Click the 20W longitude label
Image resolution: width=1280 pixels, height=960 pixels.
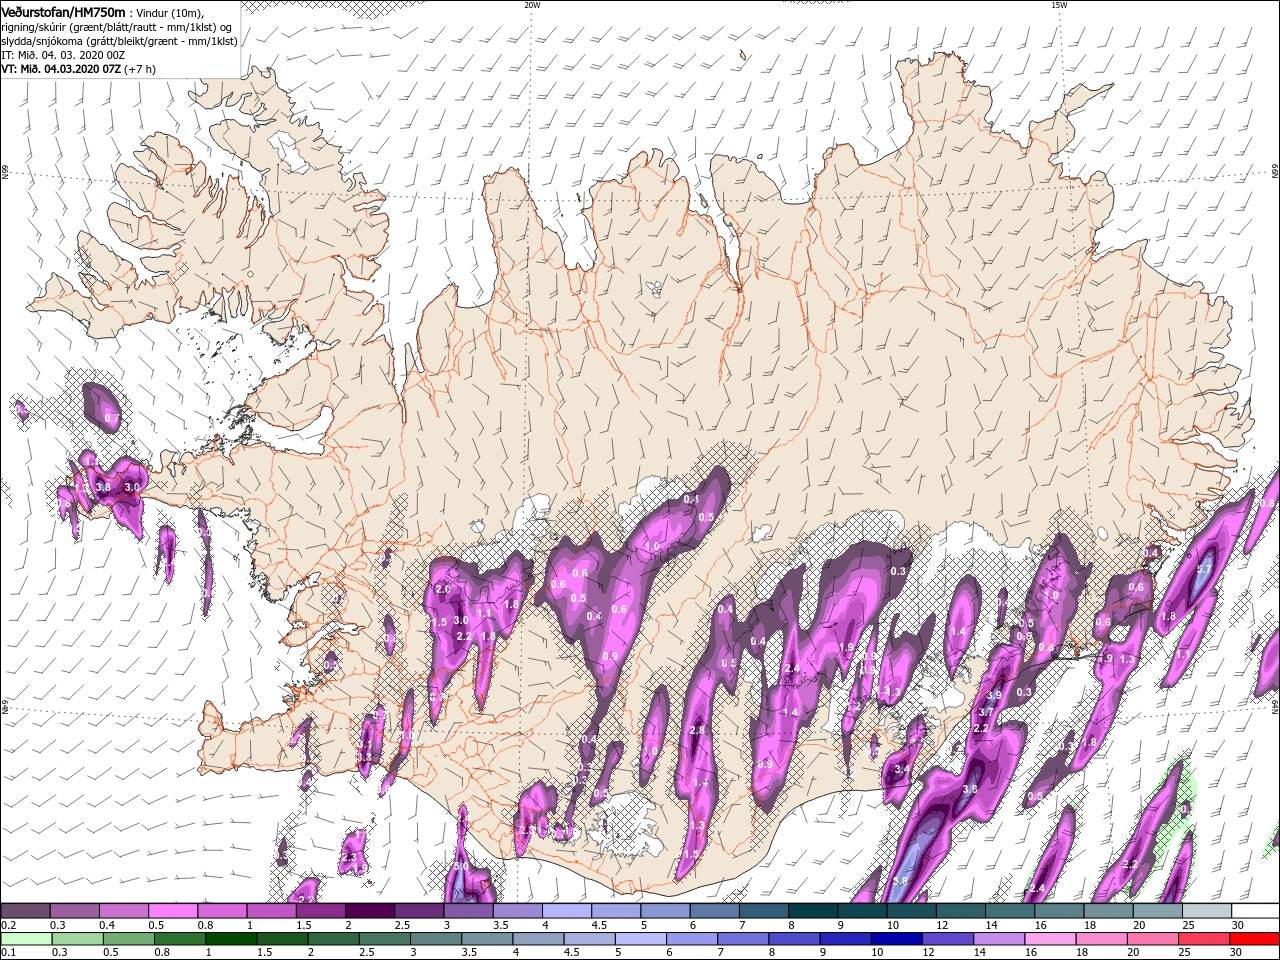pyautogui.click(x=532, y=5)
